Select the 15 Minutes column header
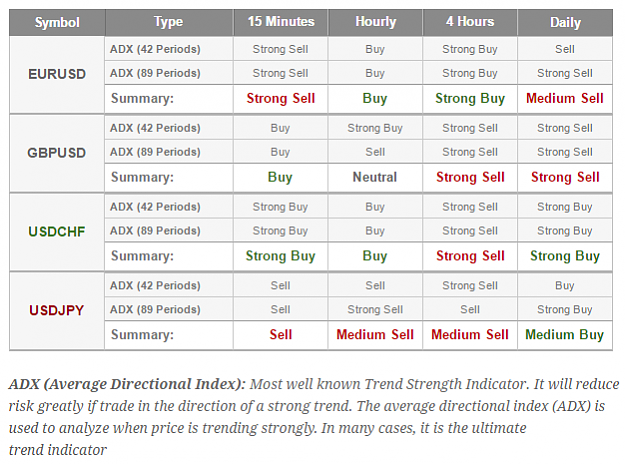Image resolution: width=625 pixels, height=464 pixels. (x=281, y=22)
